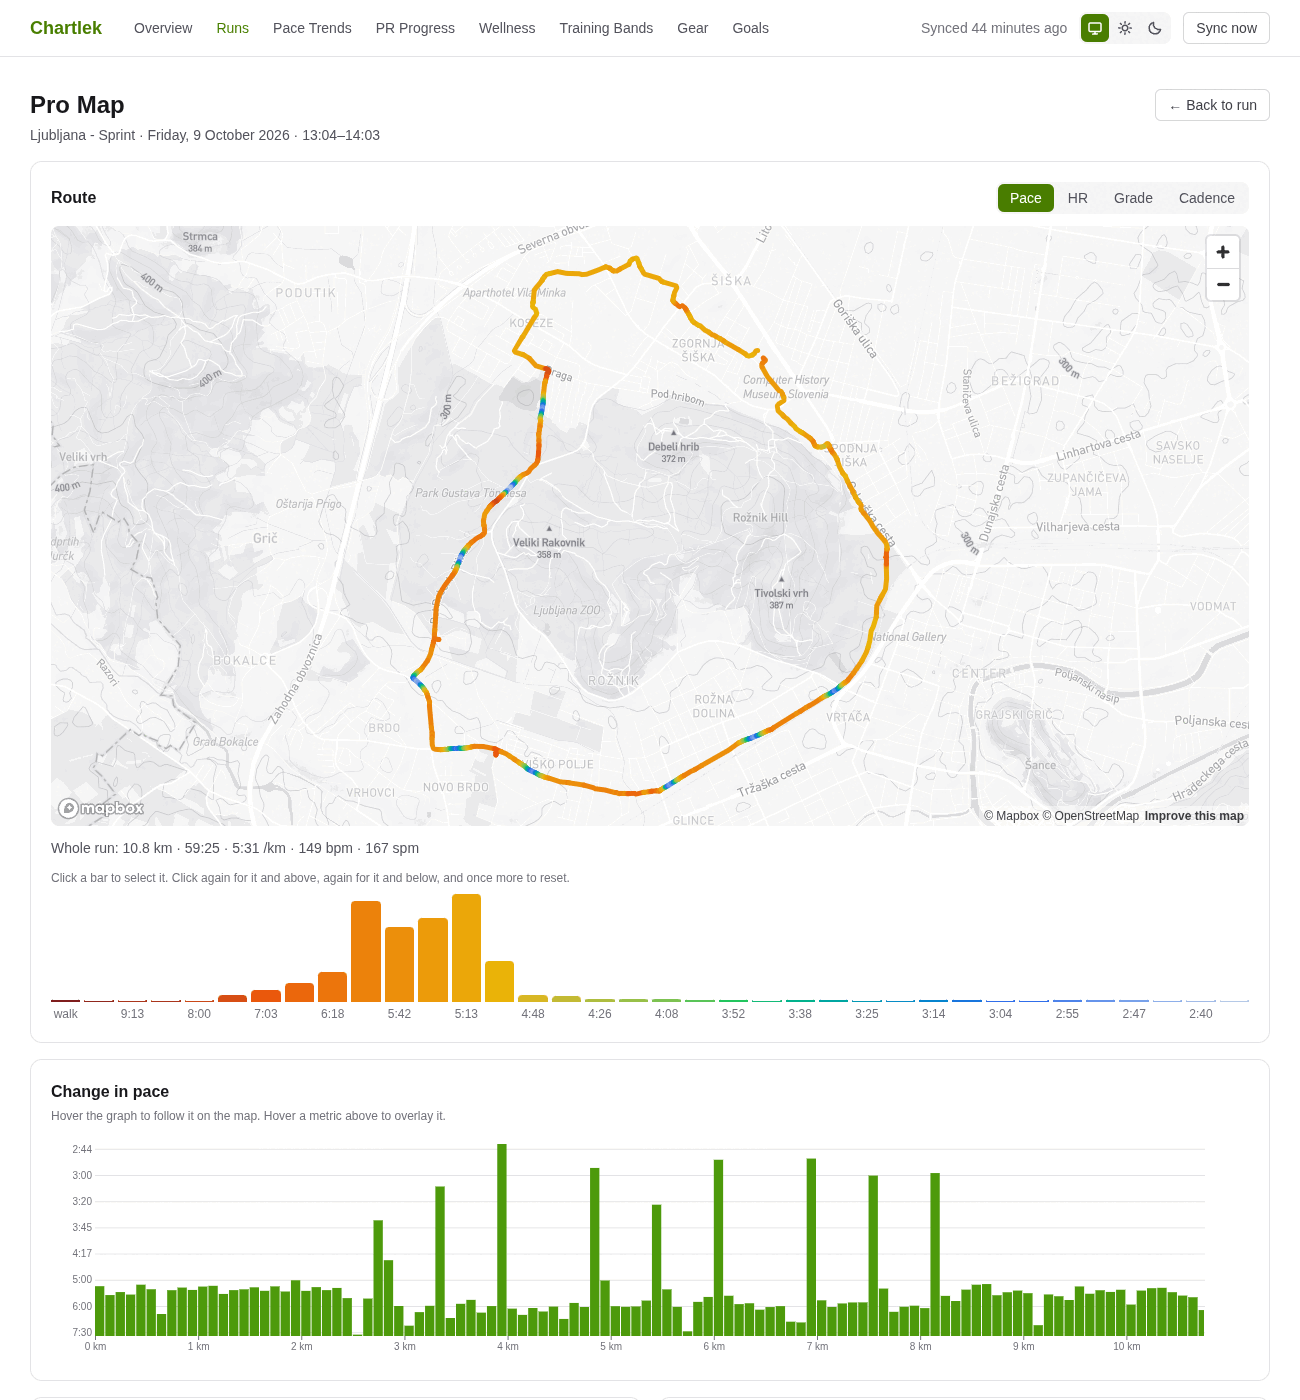Click the tallest pace spike near 4 km
This screenshot has height=1400, width=1300.
[x=502, y=1240]
